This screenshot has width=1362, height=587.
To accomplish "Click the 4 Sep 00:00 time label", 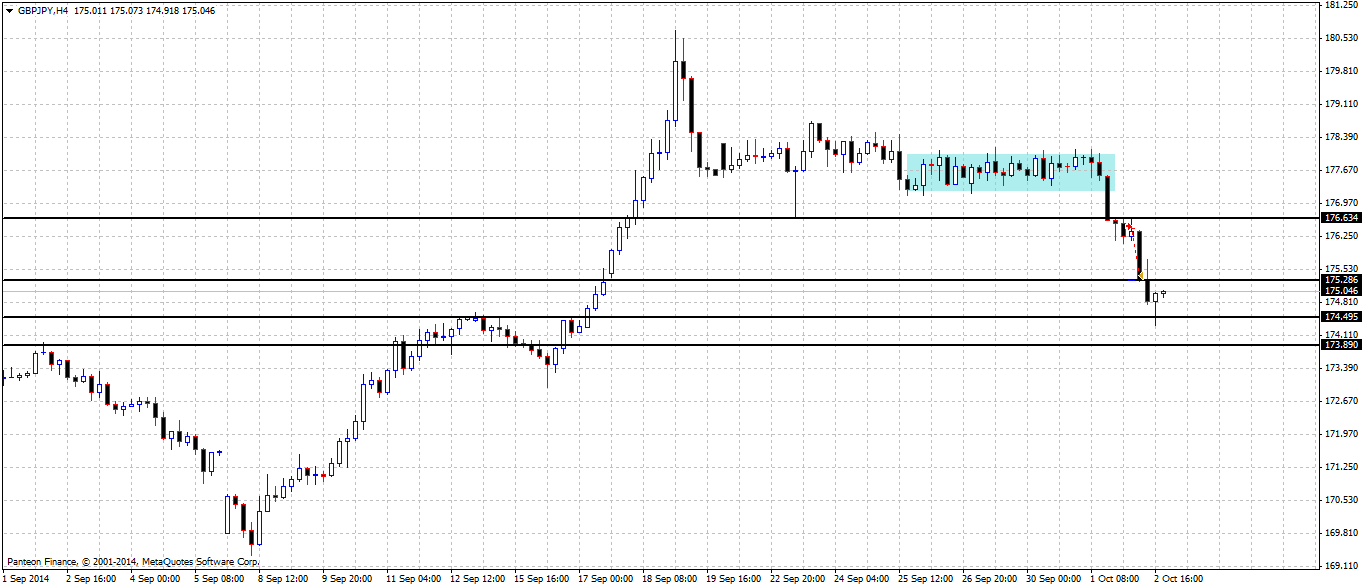I will coord(155,579).
